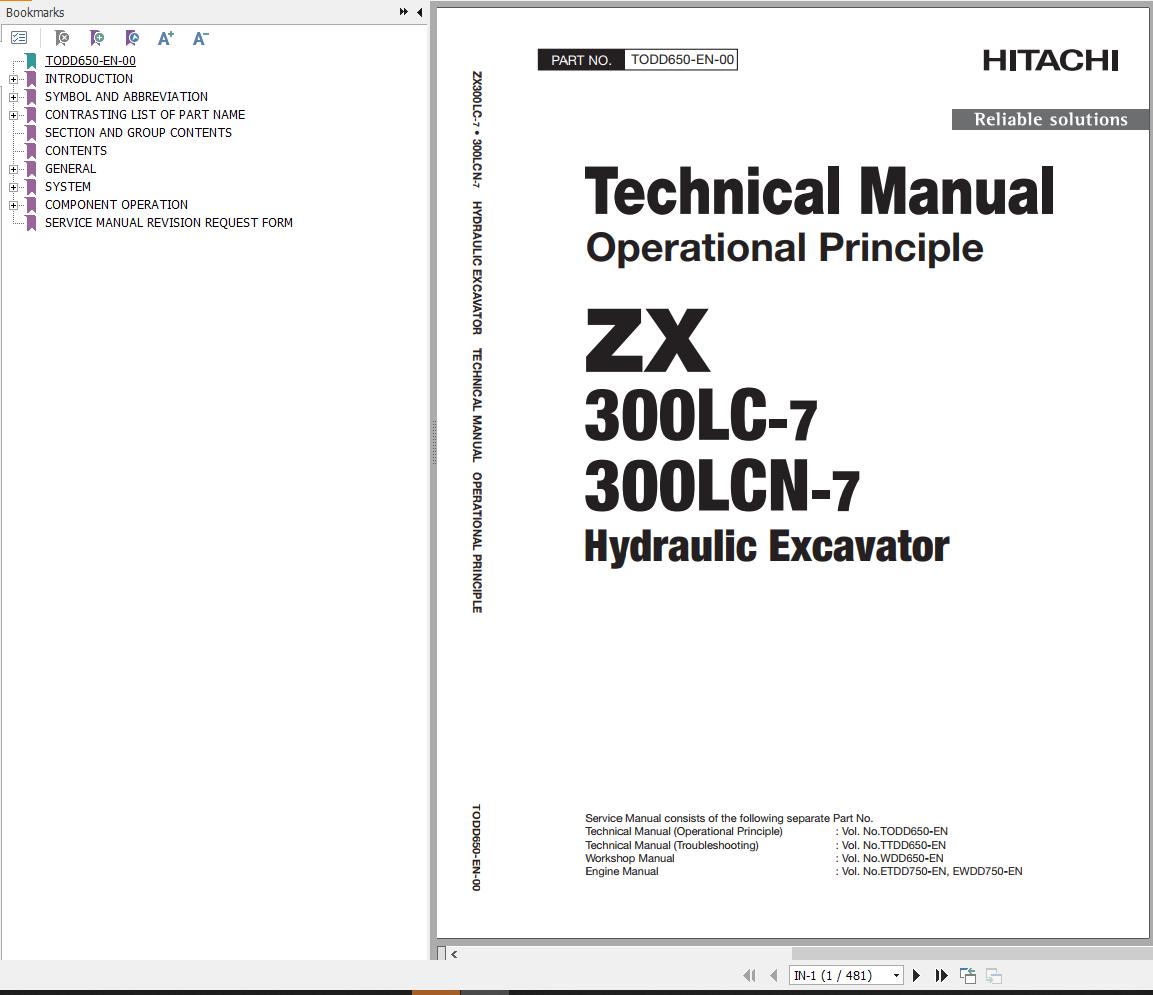Click the double-arrow expand panel icon
This screenshot has height=995, width=1153.
(404, 12)
